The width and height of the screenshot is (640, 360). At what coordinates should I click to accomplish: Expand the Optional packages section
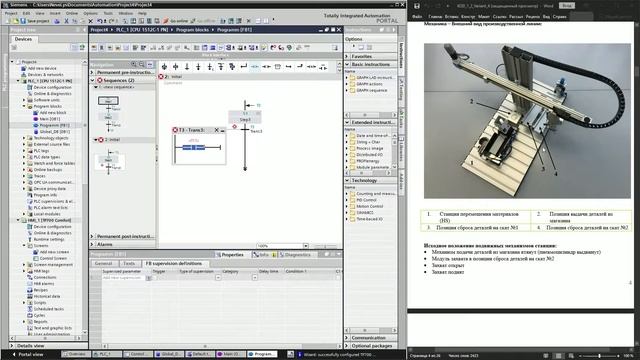pyautogui.click(x=347, y=346)
